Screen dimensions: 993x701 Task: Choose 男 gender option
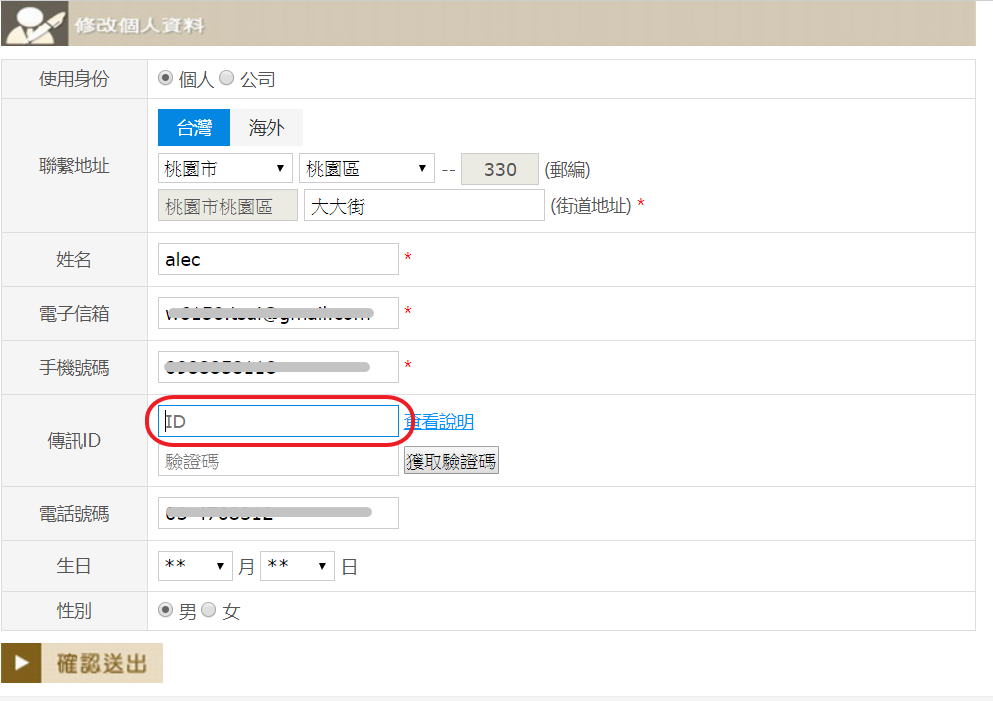tap(166, 610)
